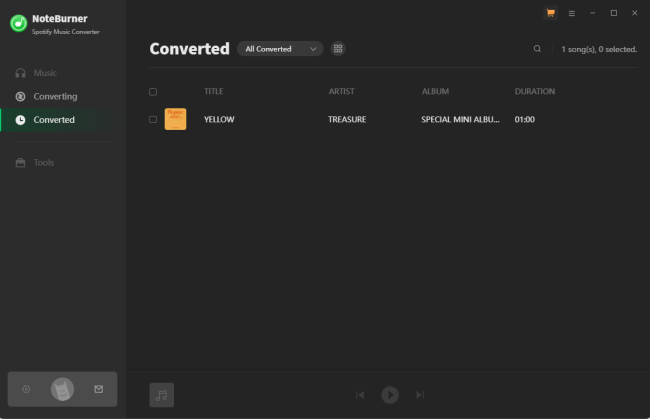Sort by ALBUM column header
650x419 pixels.
pyautogui.click(x=435, y=92)
